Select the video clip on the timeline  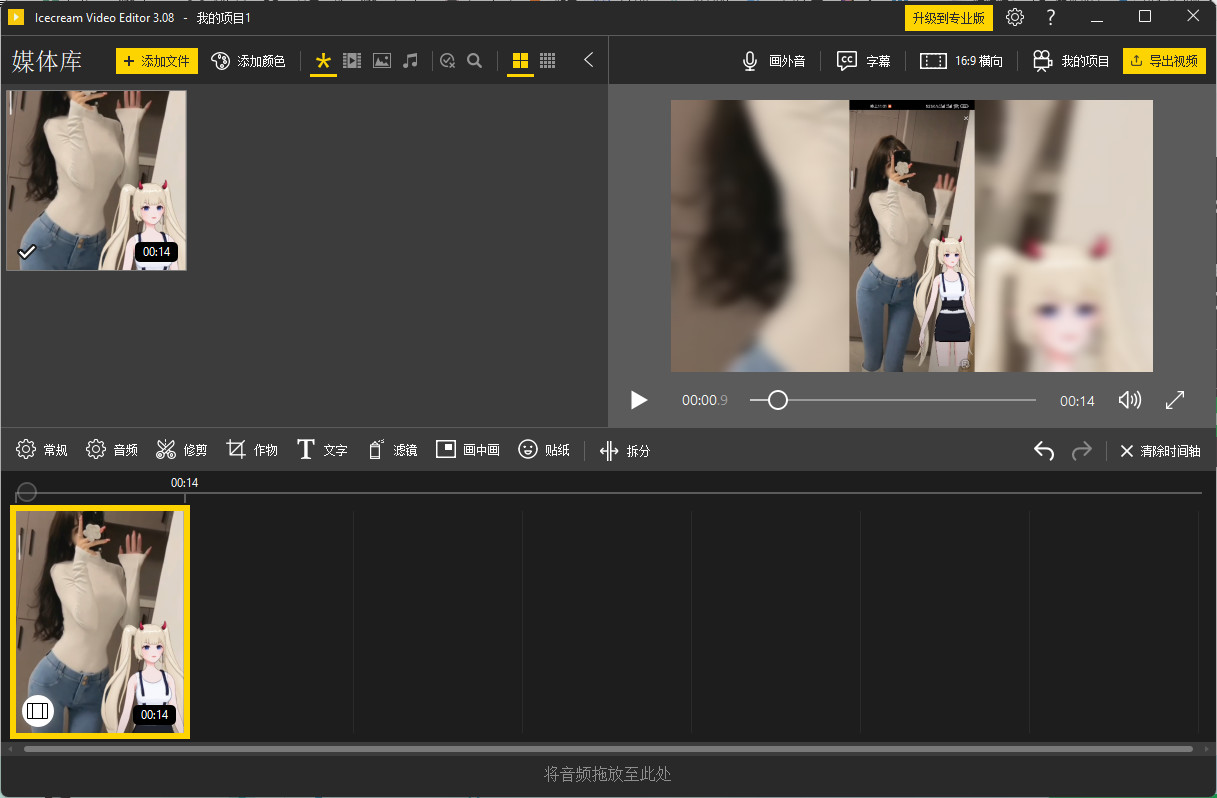(x=100, y=622)
